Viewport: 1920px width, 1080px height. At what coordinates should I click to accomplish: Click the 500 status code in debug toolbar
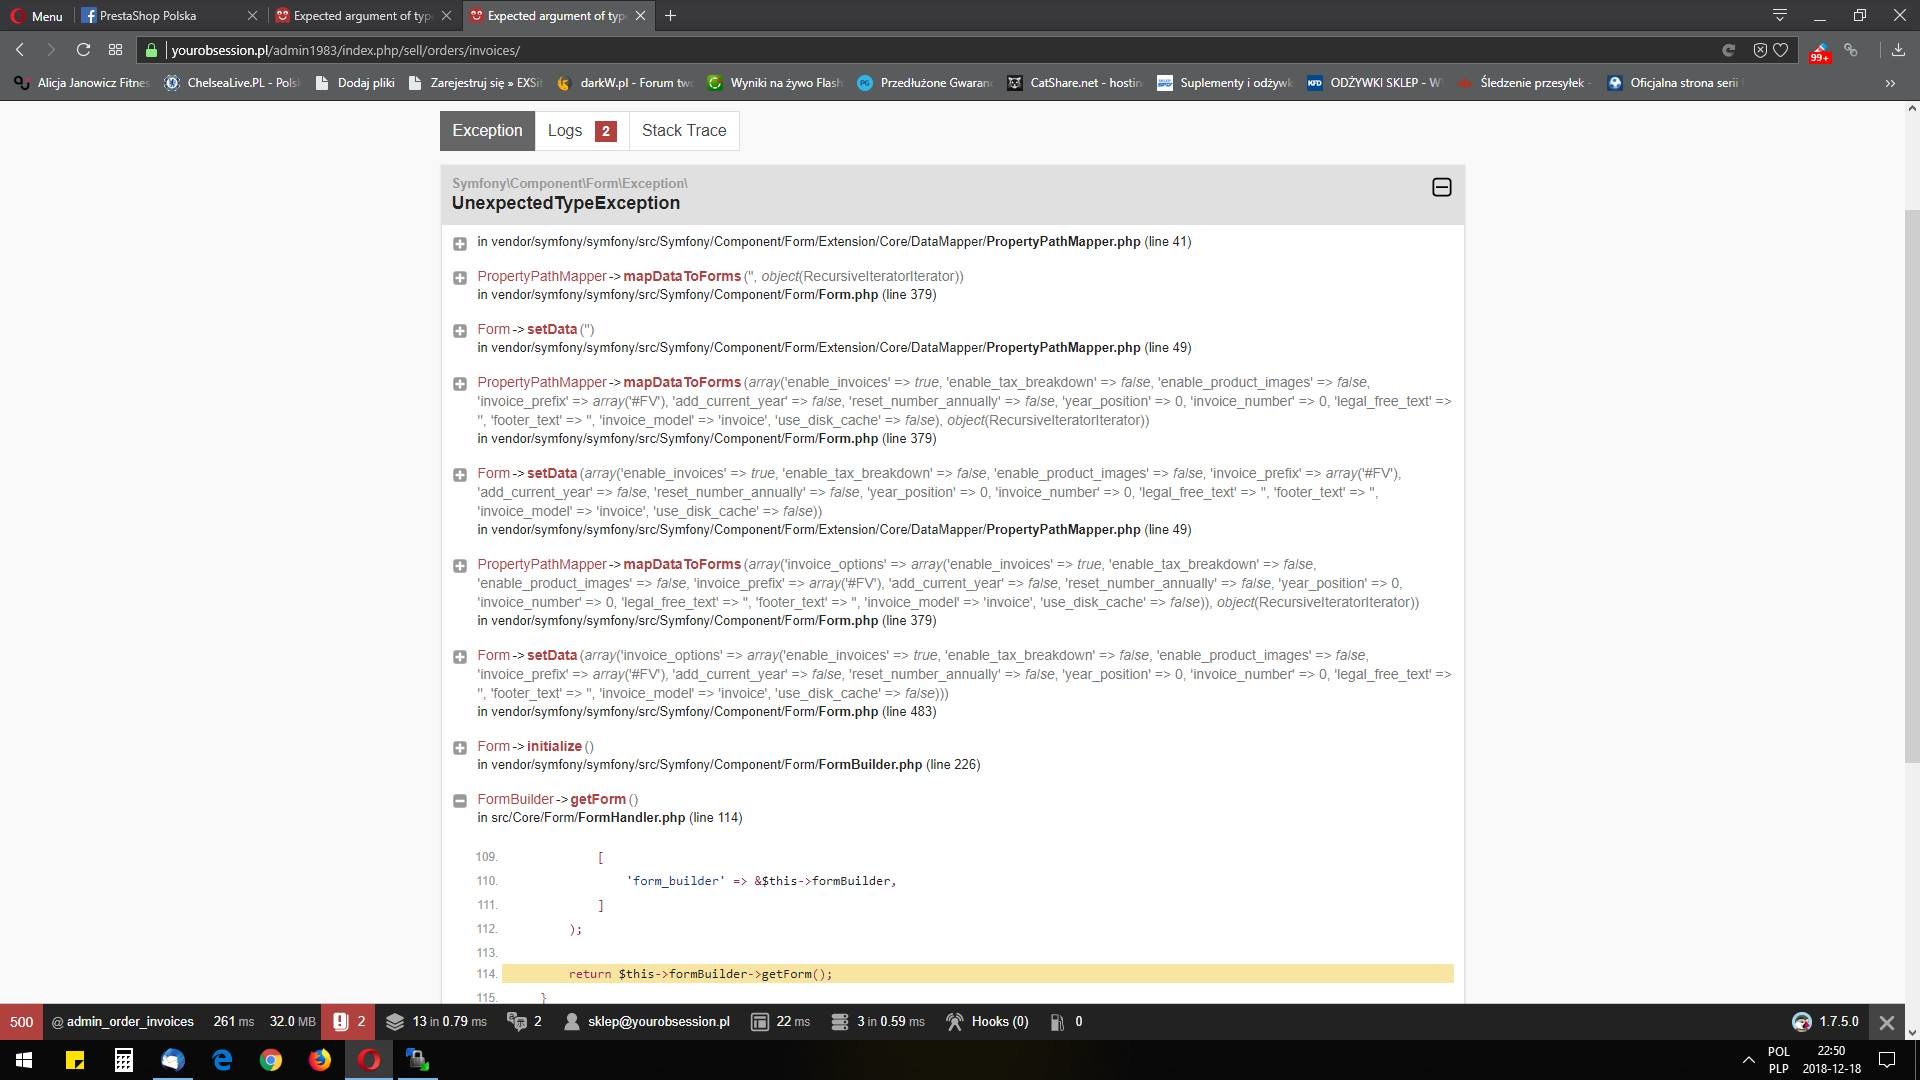coord(21,1021)
